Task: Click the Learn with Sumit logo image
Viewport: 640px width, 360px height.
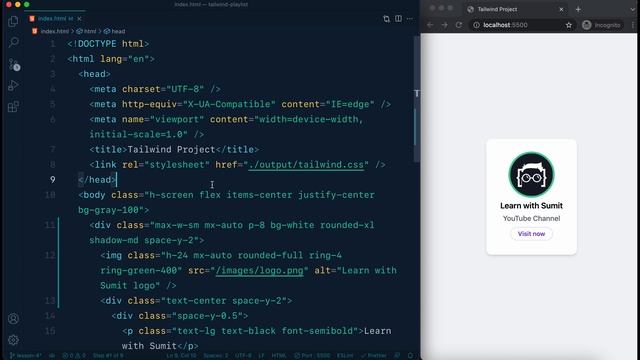Action: click(x=531, y=175)
